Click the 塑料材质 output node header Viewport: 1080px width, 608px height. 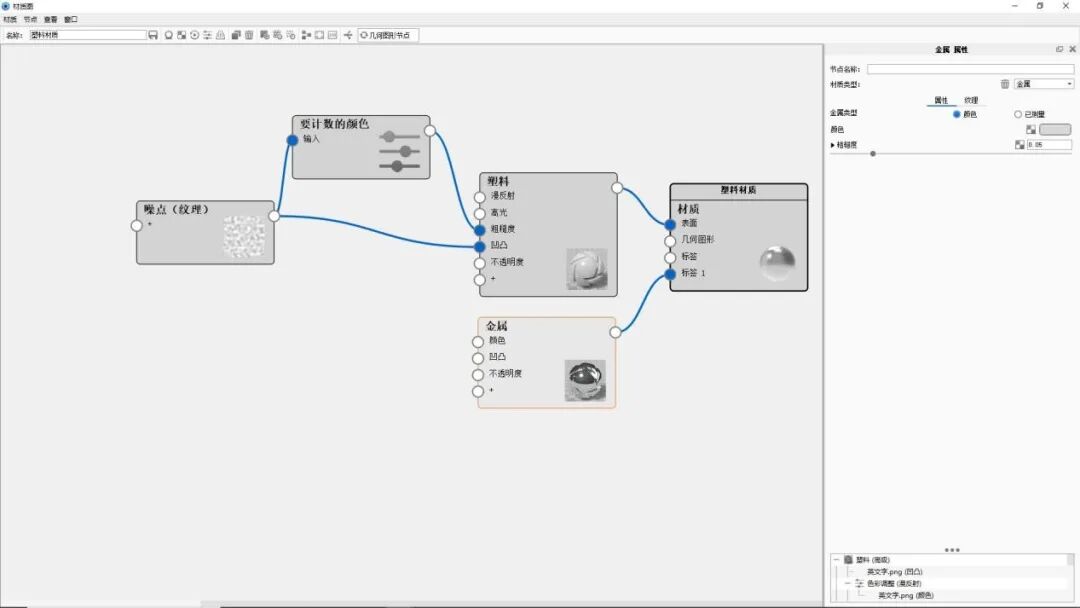(x=738, y=188)
